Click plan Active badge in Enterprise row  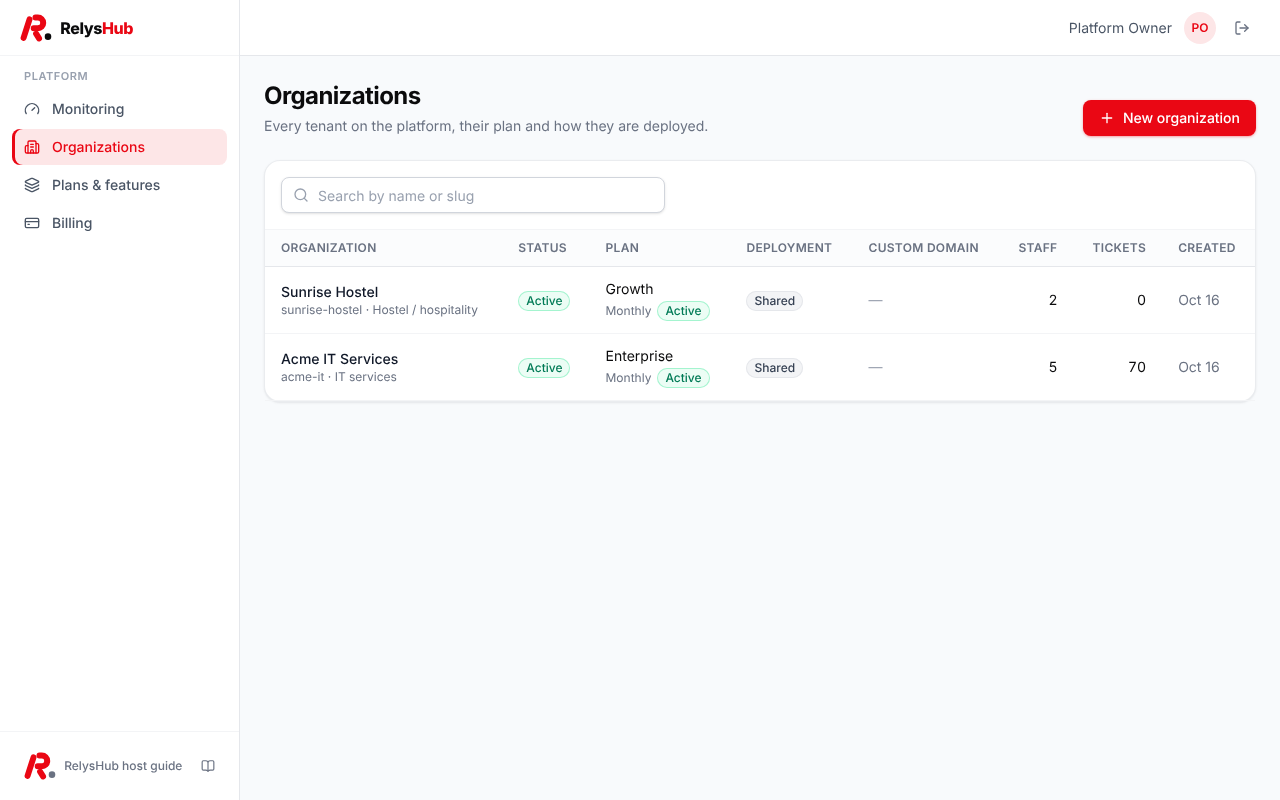(683, 378)
